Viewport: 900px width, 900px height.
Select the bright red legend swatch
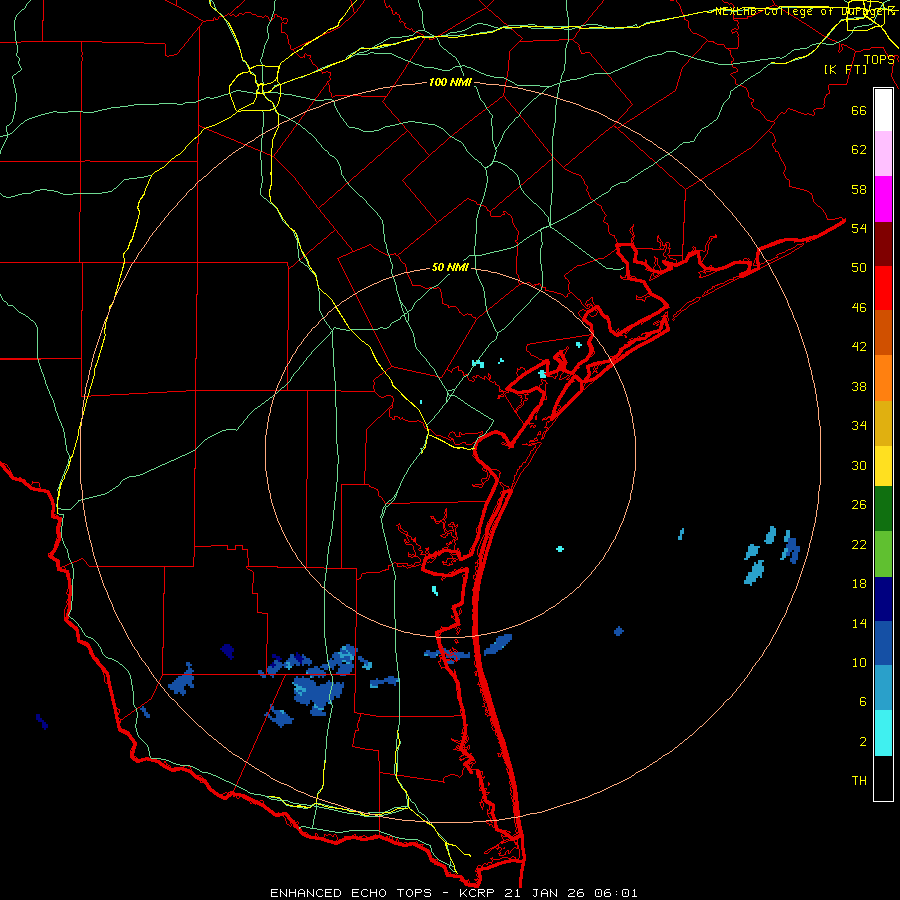[x=883, y=288]
